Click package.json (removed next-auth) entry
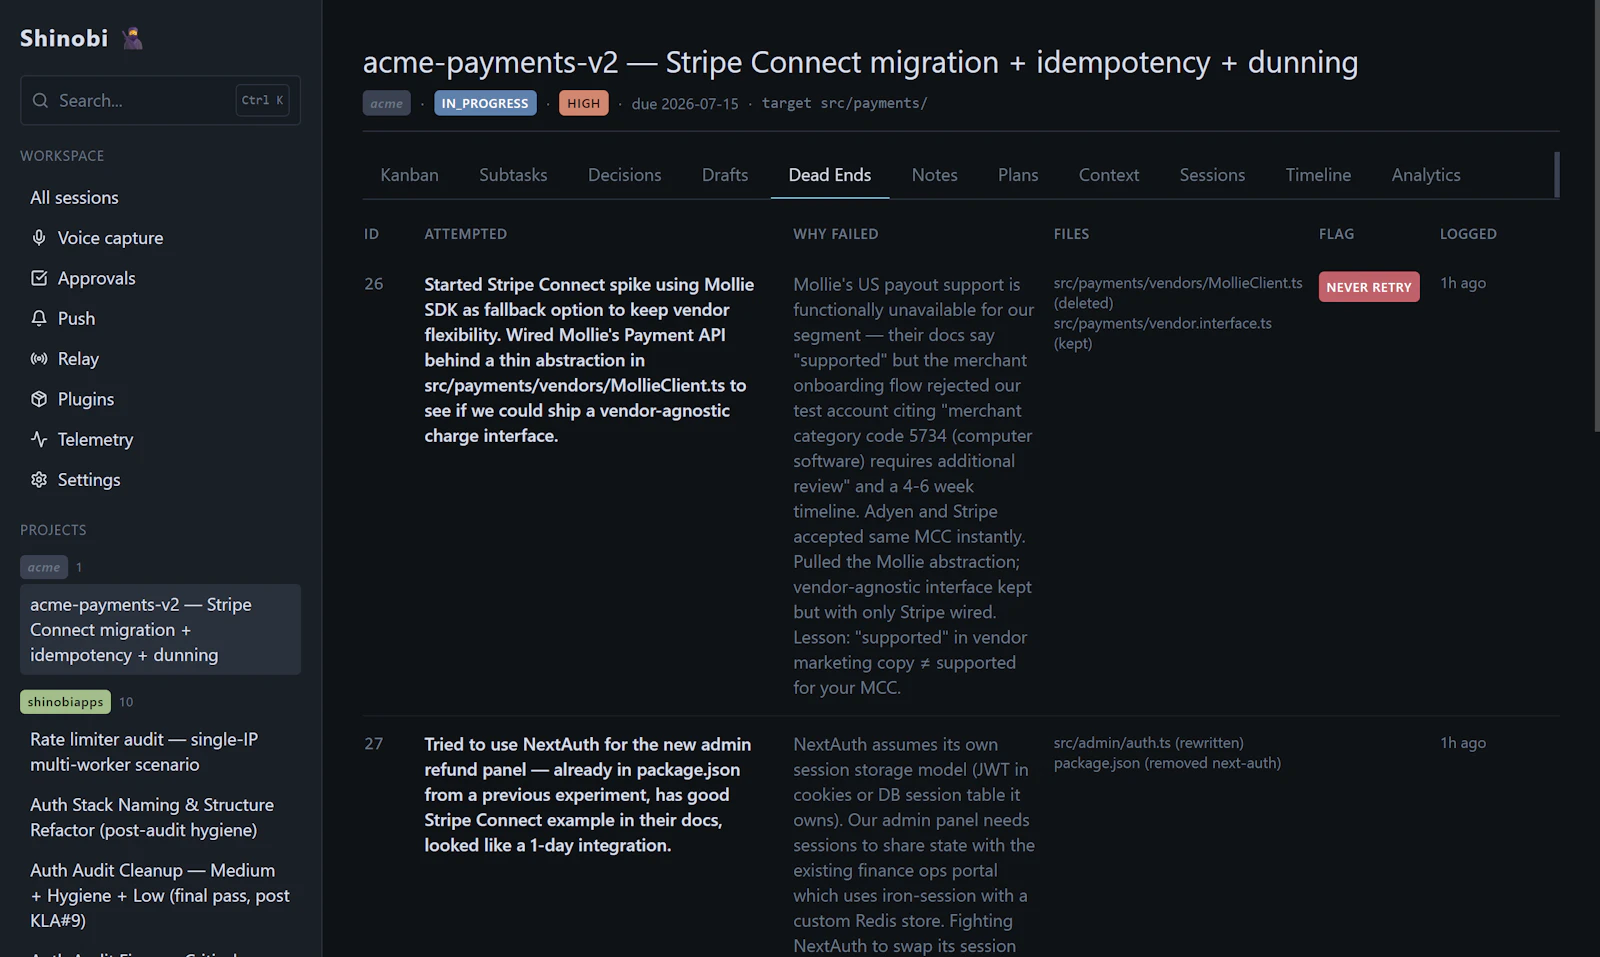 tap(1167, 763)
